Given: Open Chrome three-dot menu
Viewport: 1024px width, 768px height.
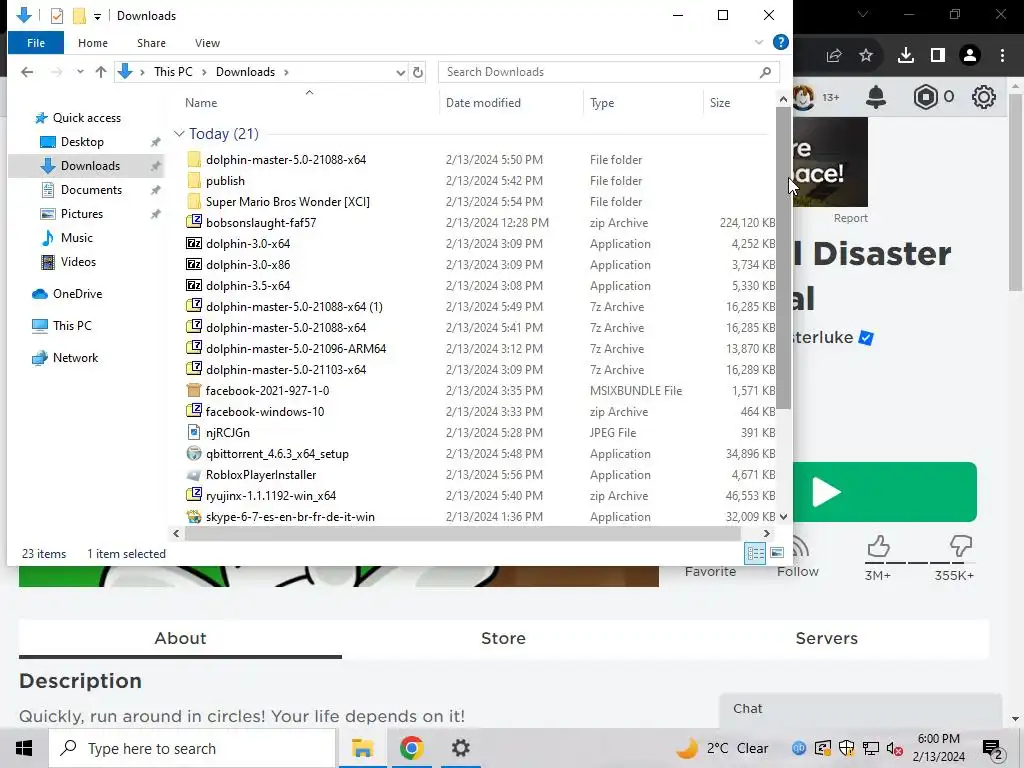Looking at the screenshot, I should [x=1002, y=56].
